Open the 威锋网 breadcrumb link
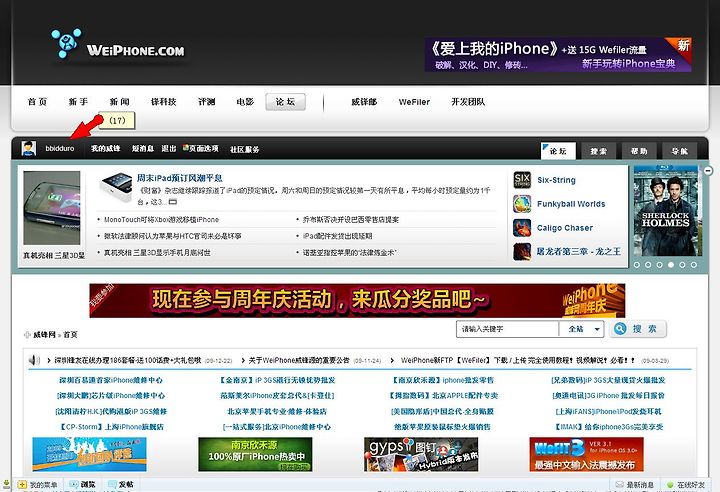This screenshot has width=720, height=492. 44,335
